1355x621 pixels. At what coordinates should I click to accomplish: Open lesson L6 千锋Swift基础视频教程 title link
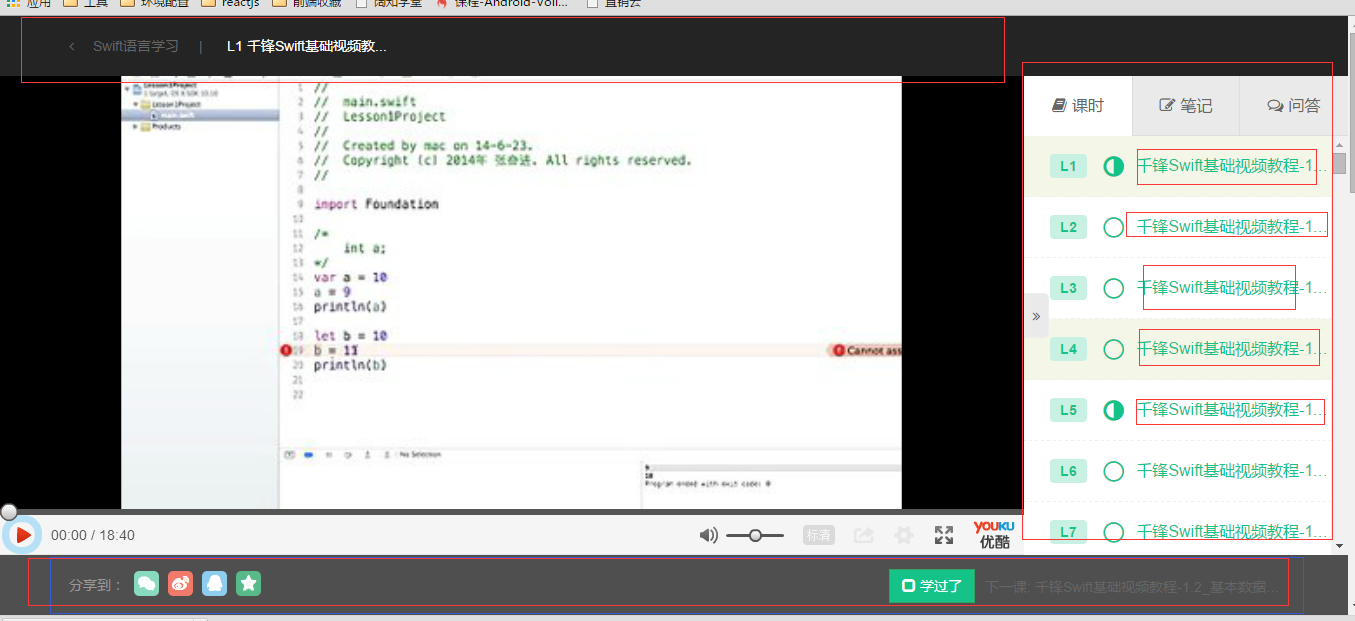[1233, 471]
